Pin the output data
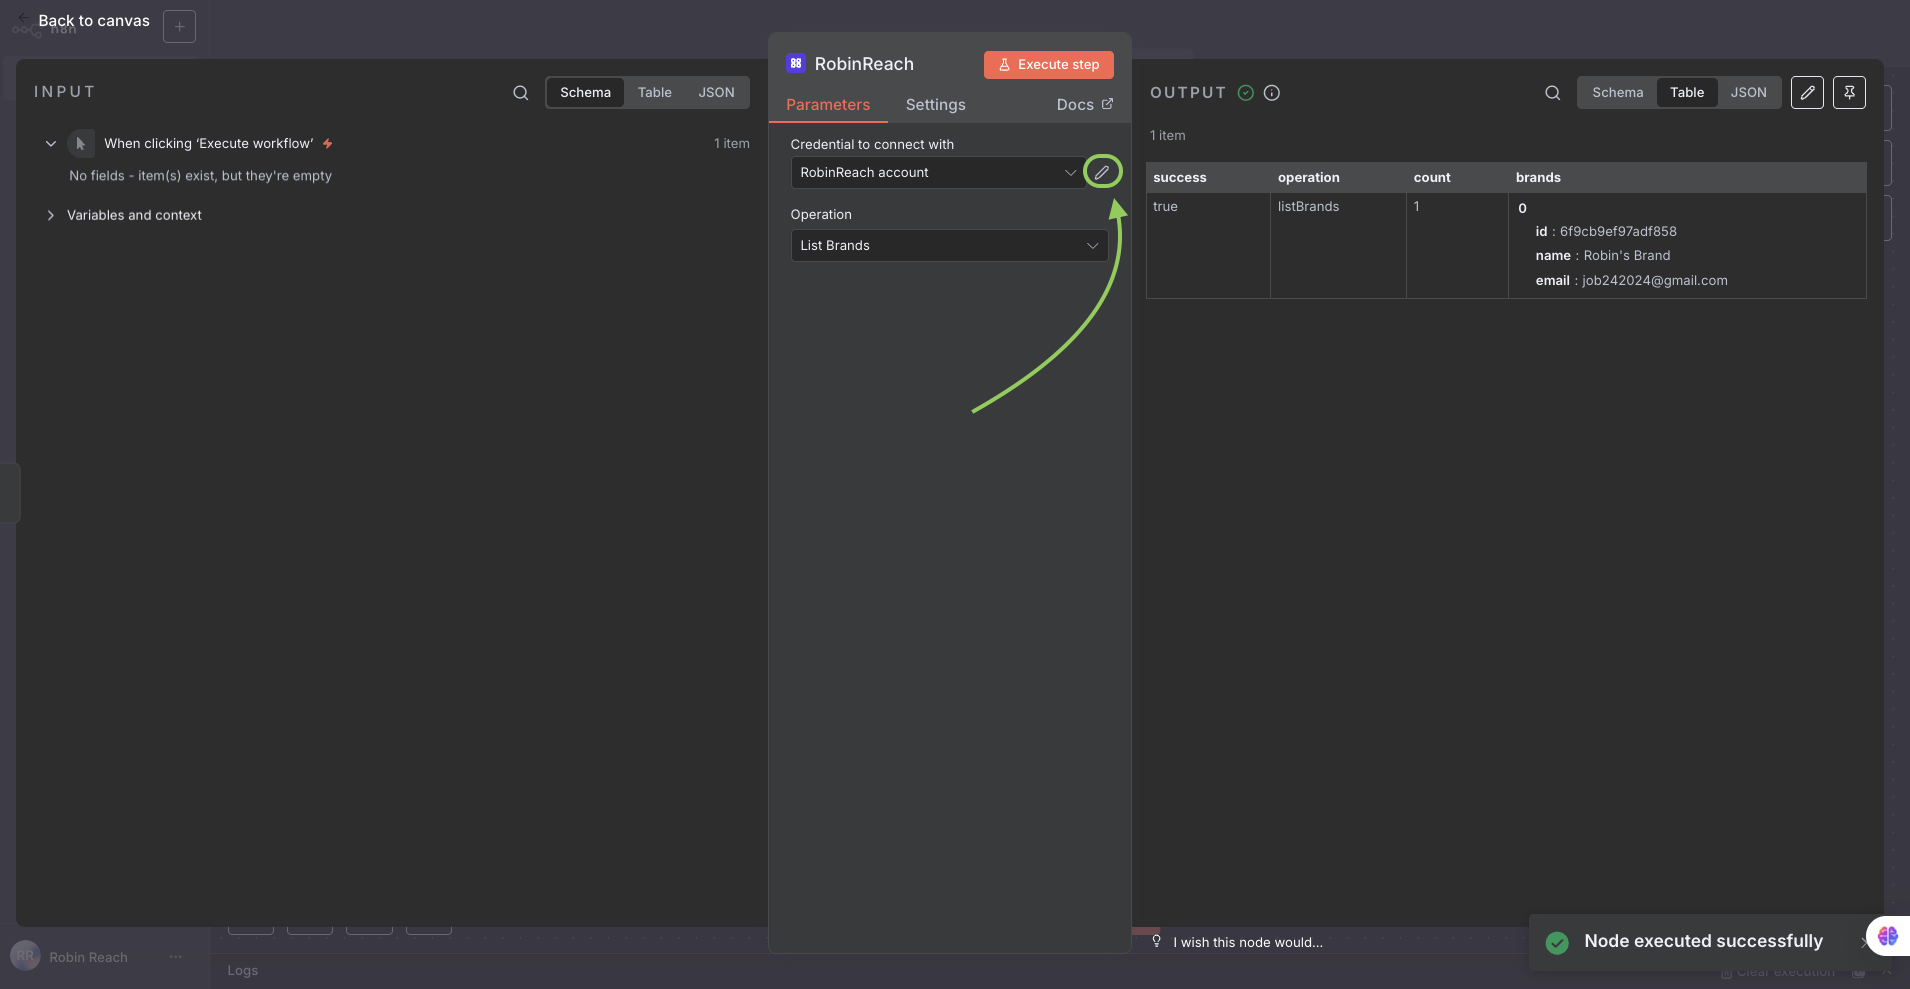 (1849, 93)
